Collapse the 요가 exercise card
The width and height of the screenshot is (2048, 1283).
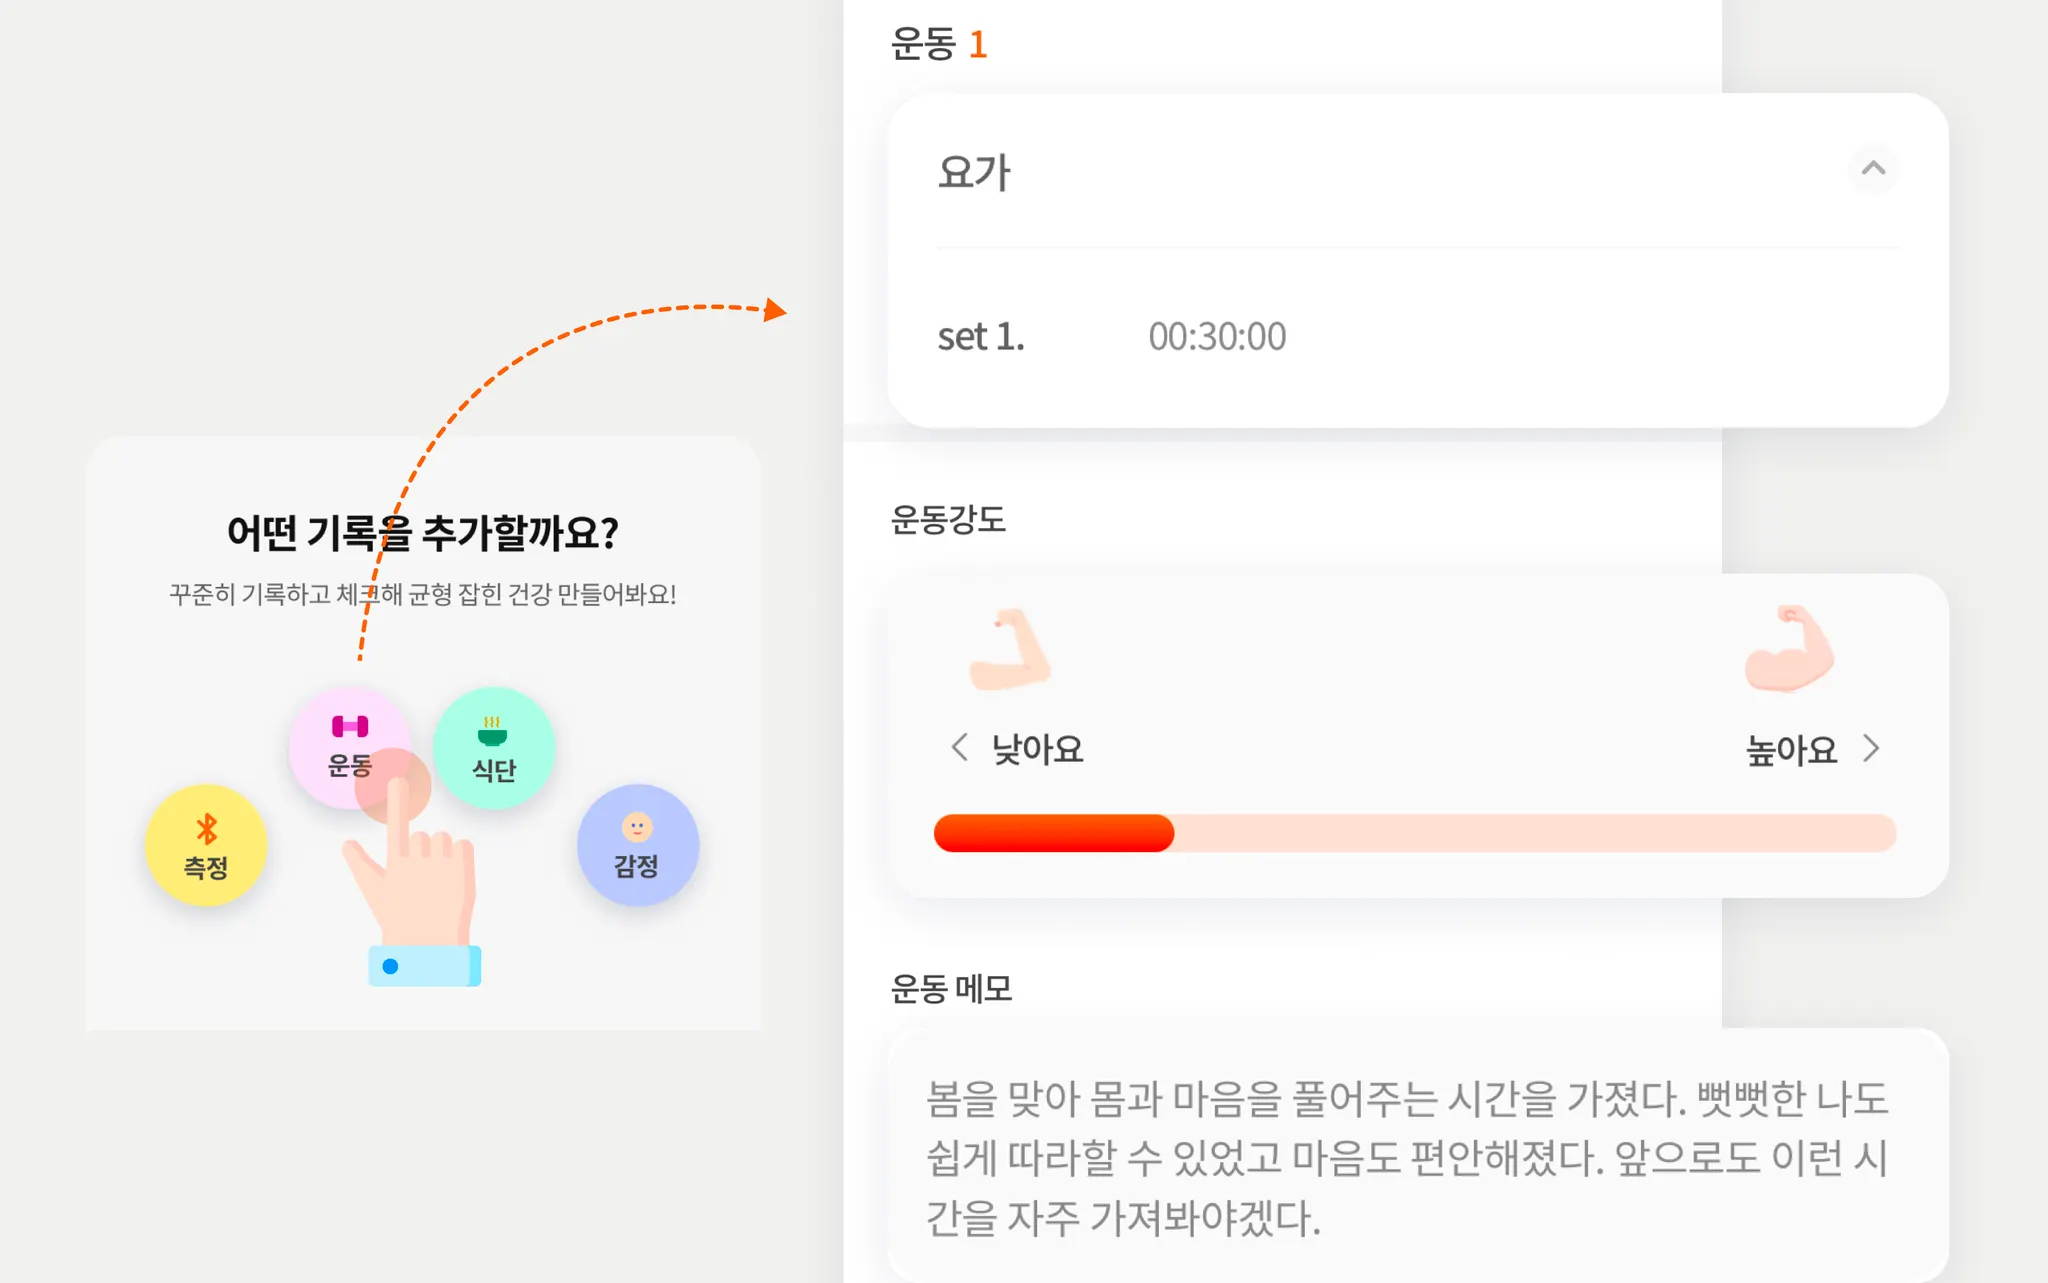(x=1873, y=169)
